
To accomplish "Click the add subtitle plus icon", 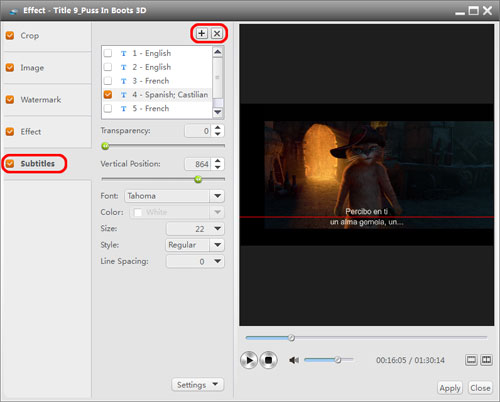I will pyautogui.click(x=202, y=33).
